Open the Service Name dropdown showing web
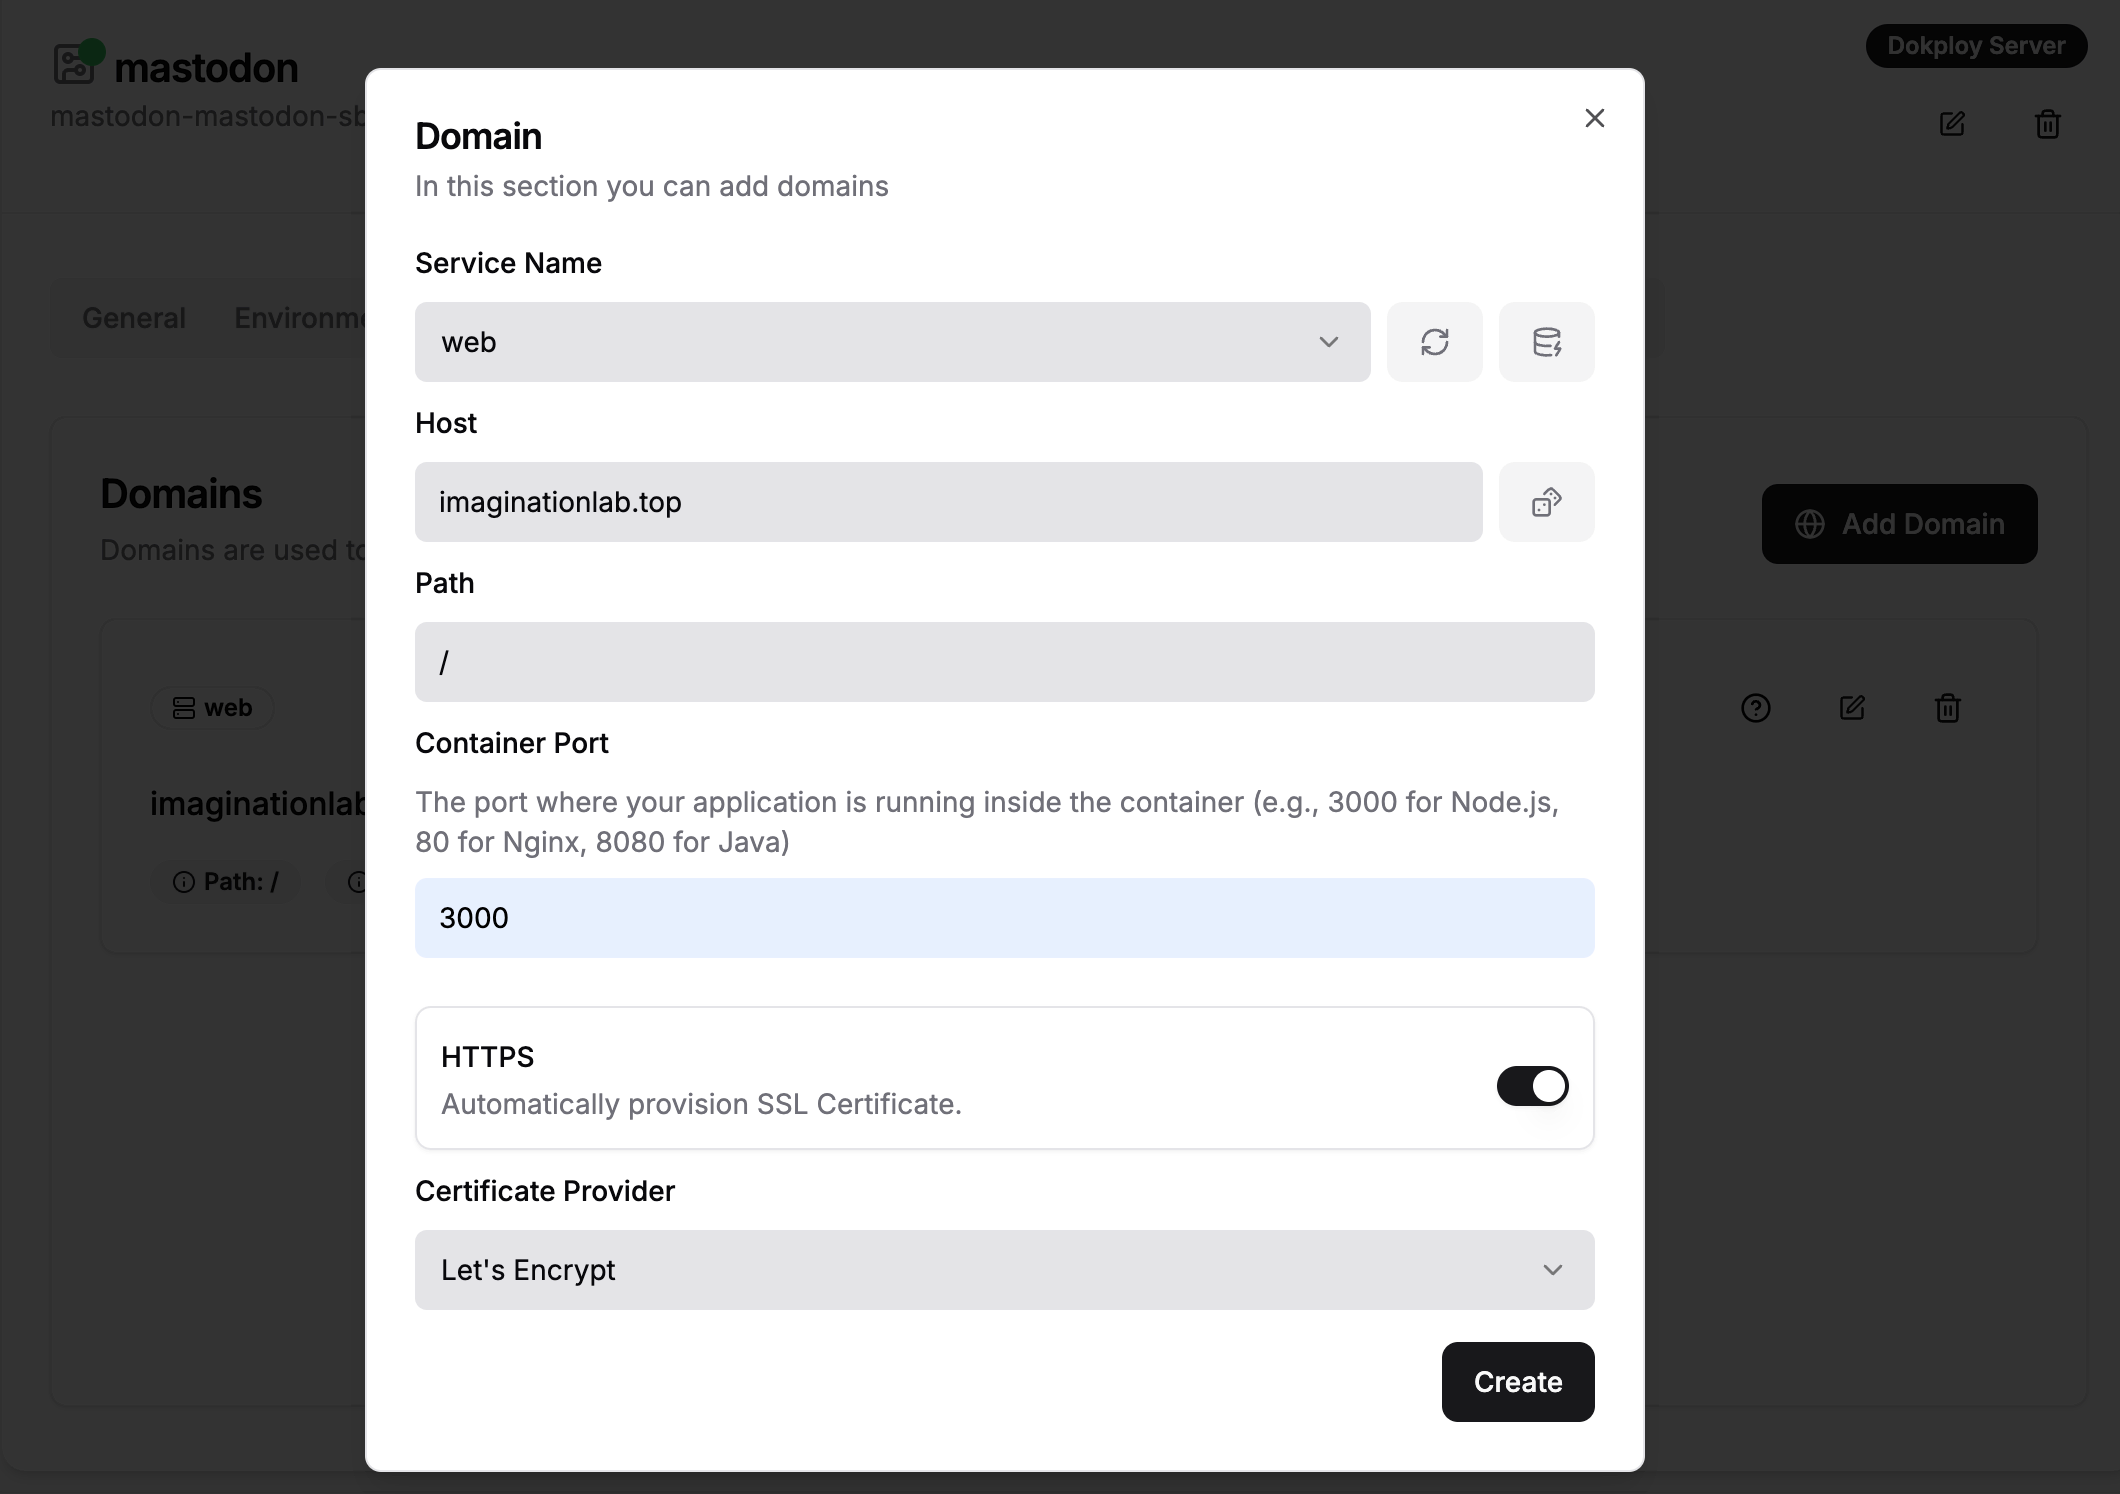Screen dimensions: 2120x1494 [x=892, y=342]
